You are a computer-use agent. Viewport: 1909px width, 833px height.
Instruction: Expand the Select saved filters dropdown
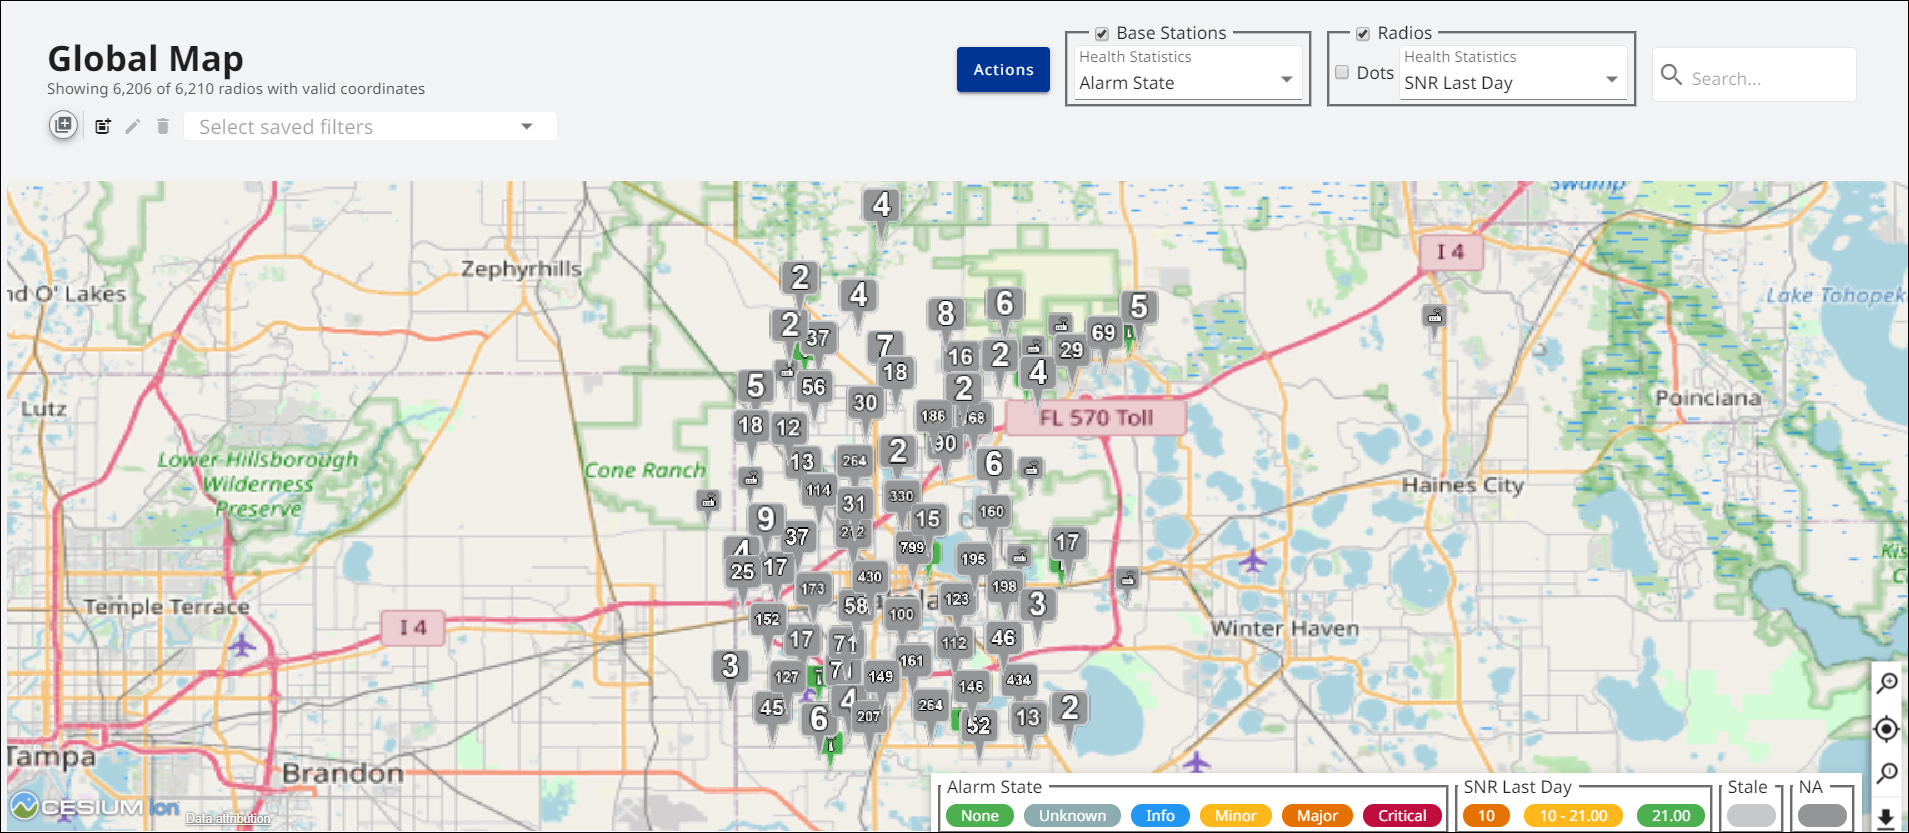(x=370, y=127)
